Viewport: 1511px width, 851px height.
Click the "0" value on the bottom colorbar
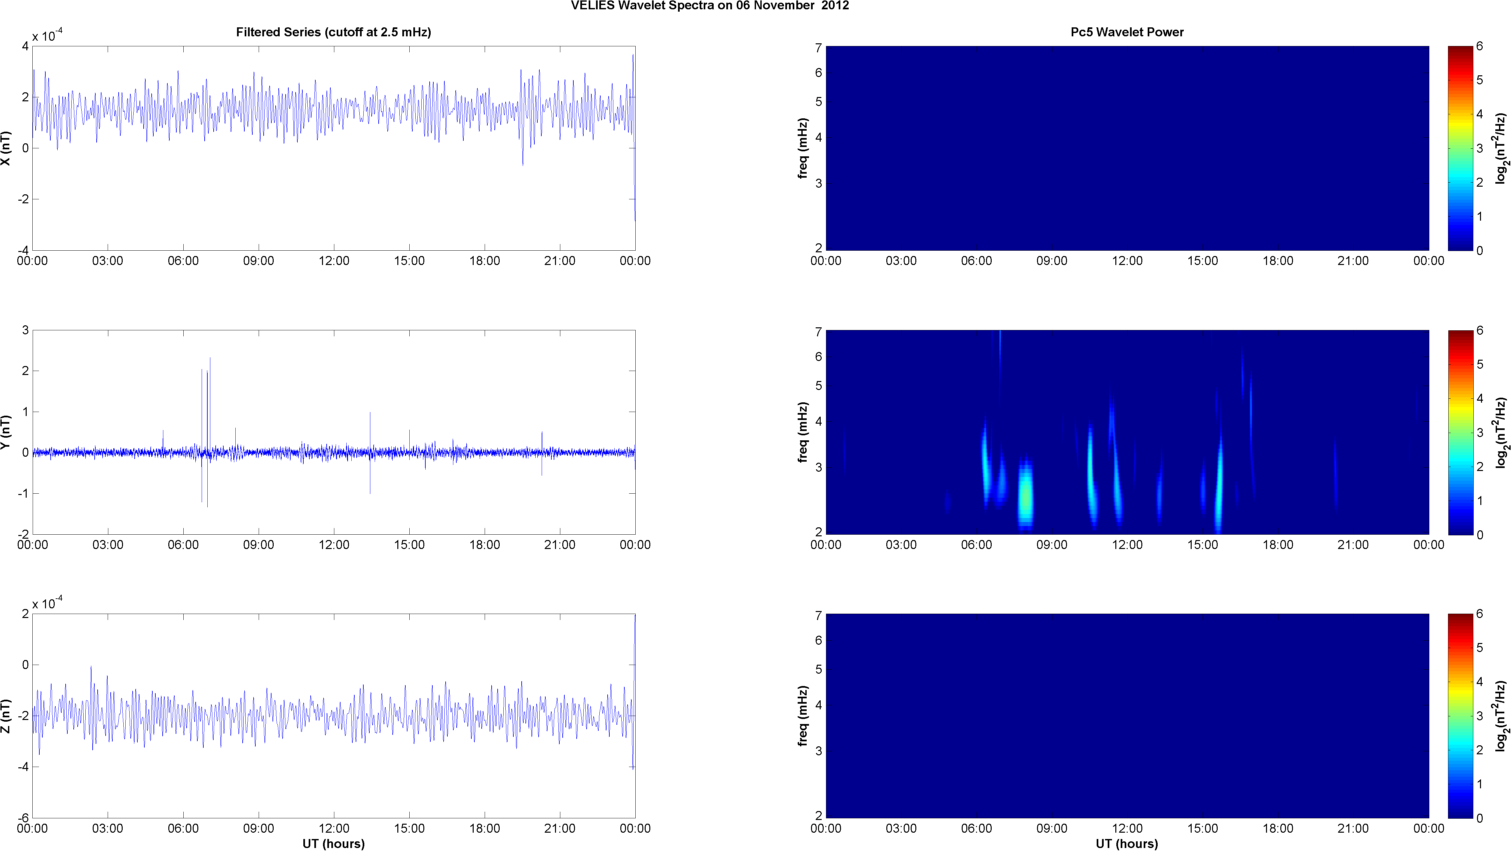point(1480,818)
